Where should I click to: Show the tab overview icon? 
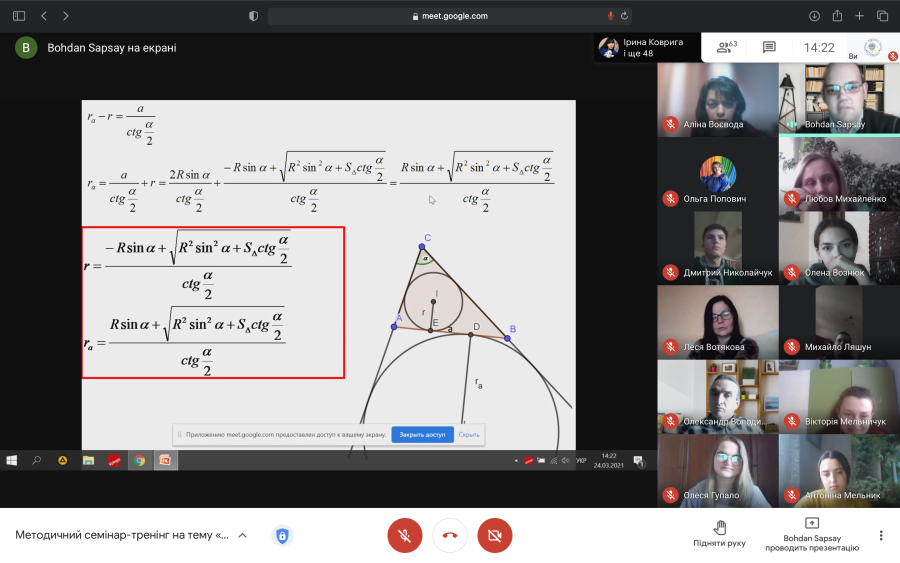click(x=882, y=16)
